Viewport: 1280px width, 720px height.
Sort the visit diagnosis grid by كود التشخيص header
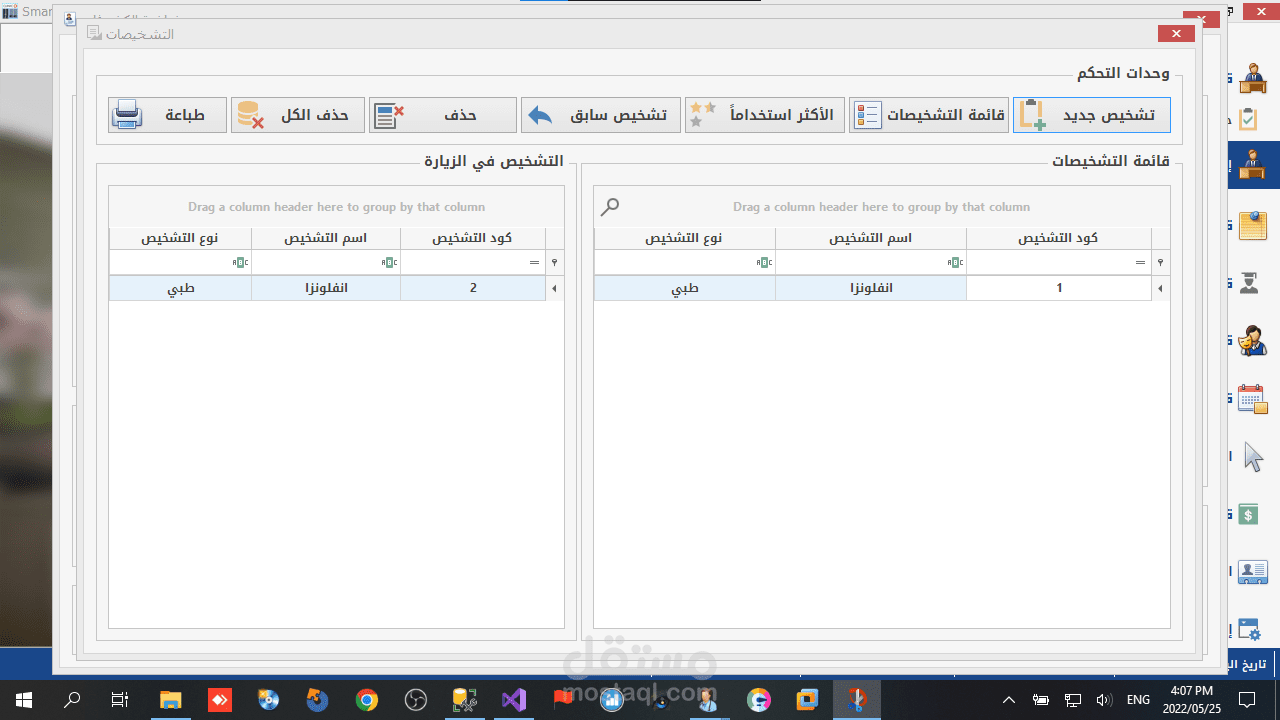click(x=473, y=238)
